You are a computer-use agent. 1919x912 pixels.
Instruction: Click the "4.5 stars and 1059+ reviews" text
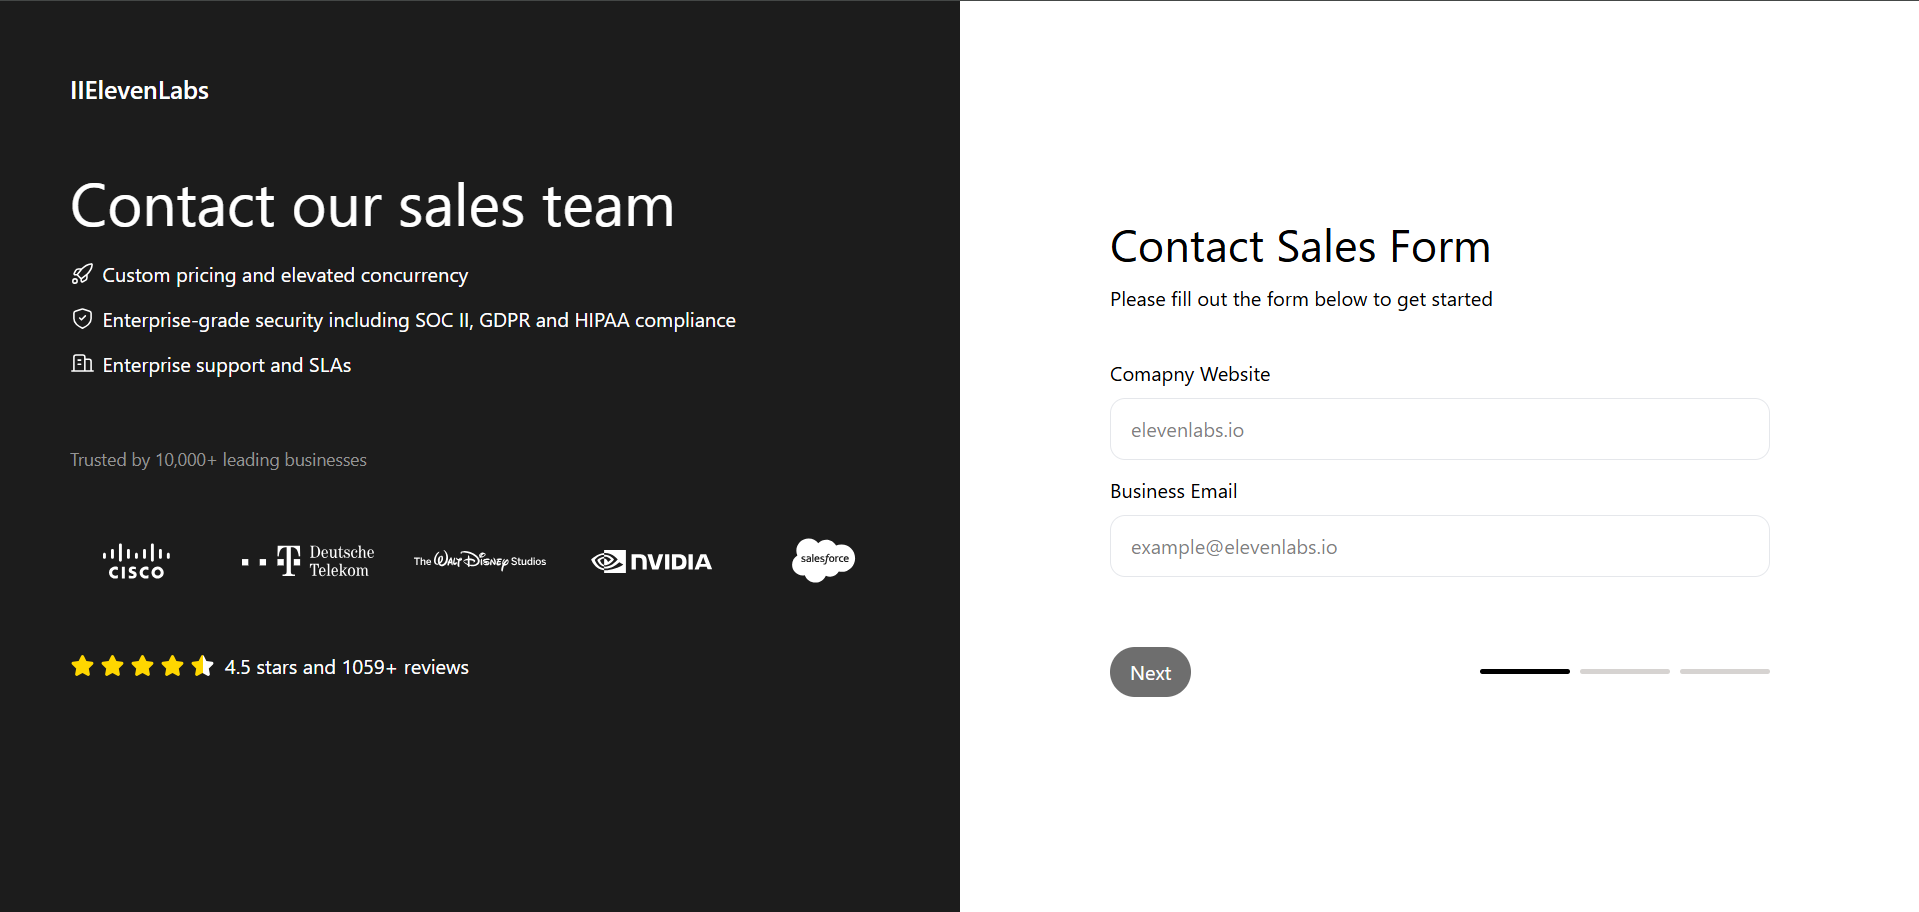point(346,667)
